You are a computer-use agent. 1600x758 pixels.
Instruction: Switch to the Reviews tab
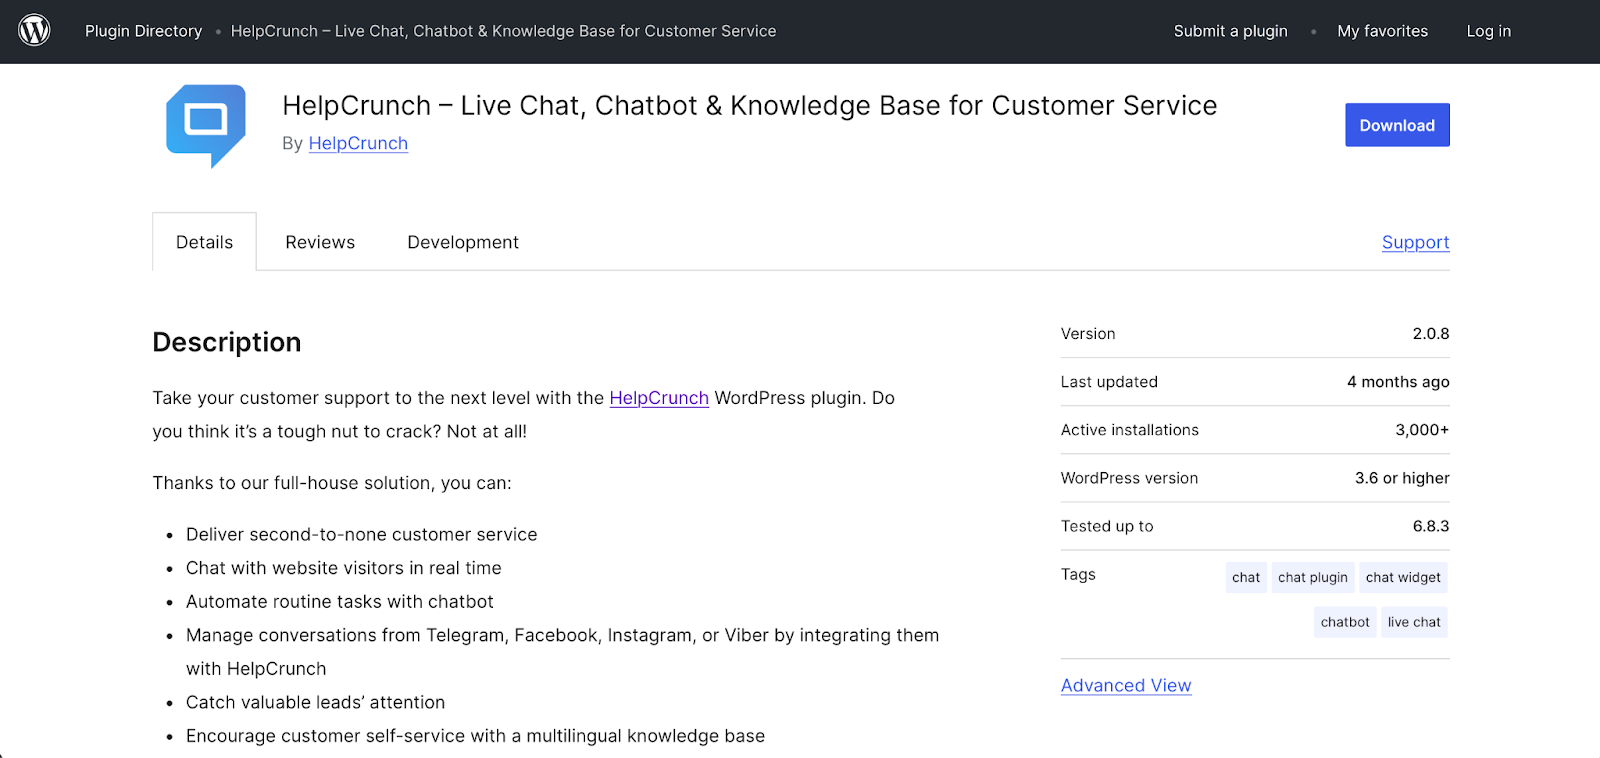320,242
